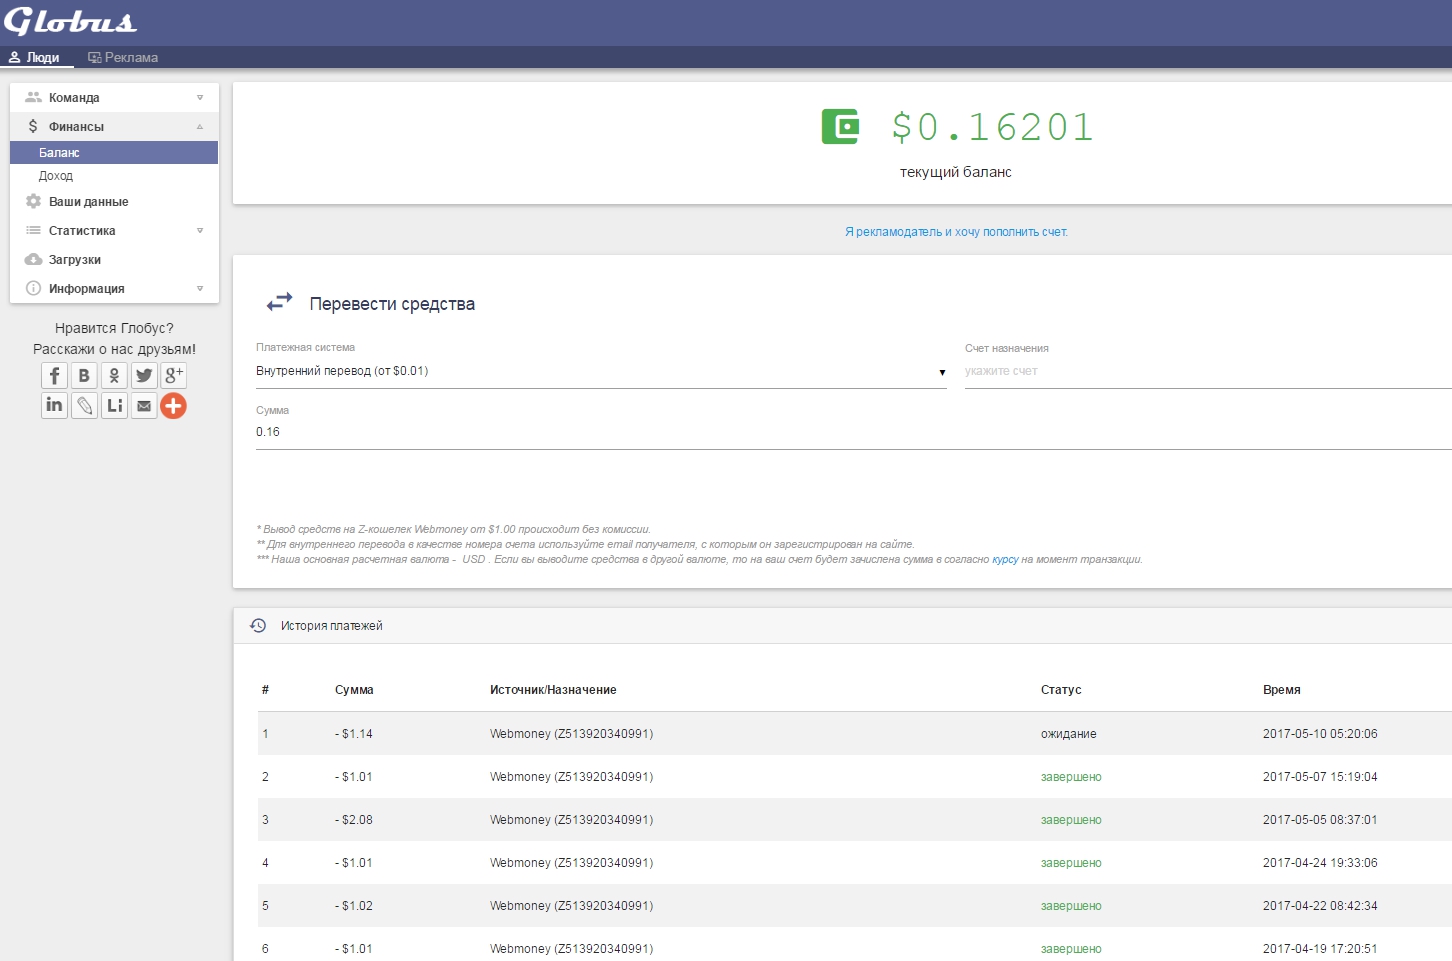This screenshot has width=1452, height=961.
Task: Click the timestamp 2017-05-10 05:20:06
Action: click(1320, 734)
